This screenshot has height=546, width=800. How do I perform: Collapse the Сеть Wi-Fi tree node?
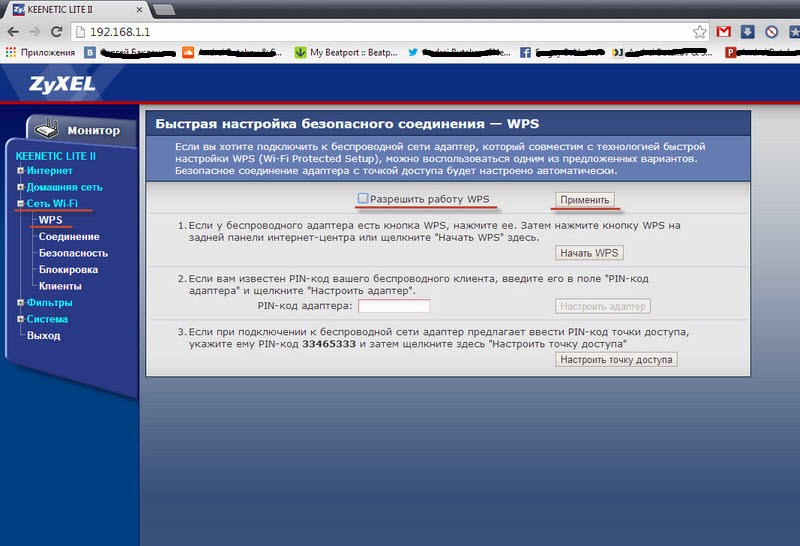click(x=20, y=203)
